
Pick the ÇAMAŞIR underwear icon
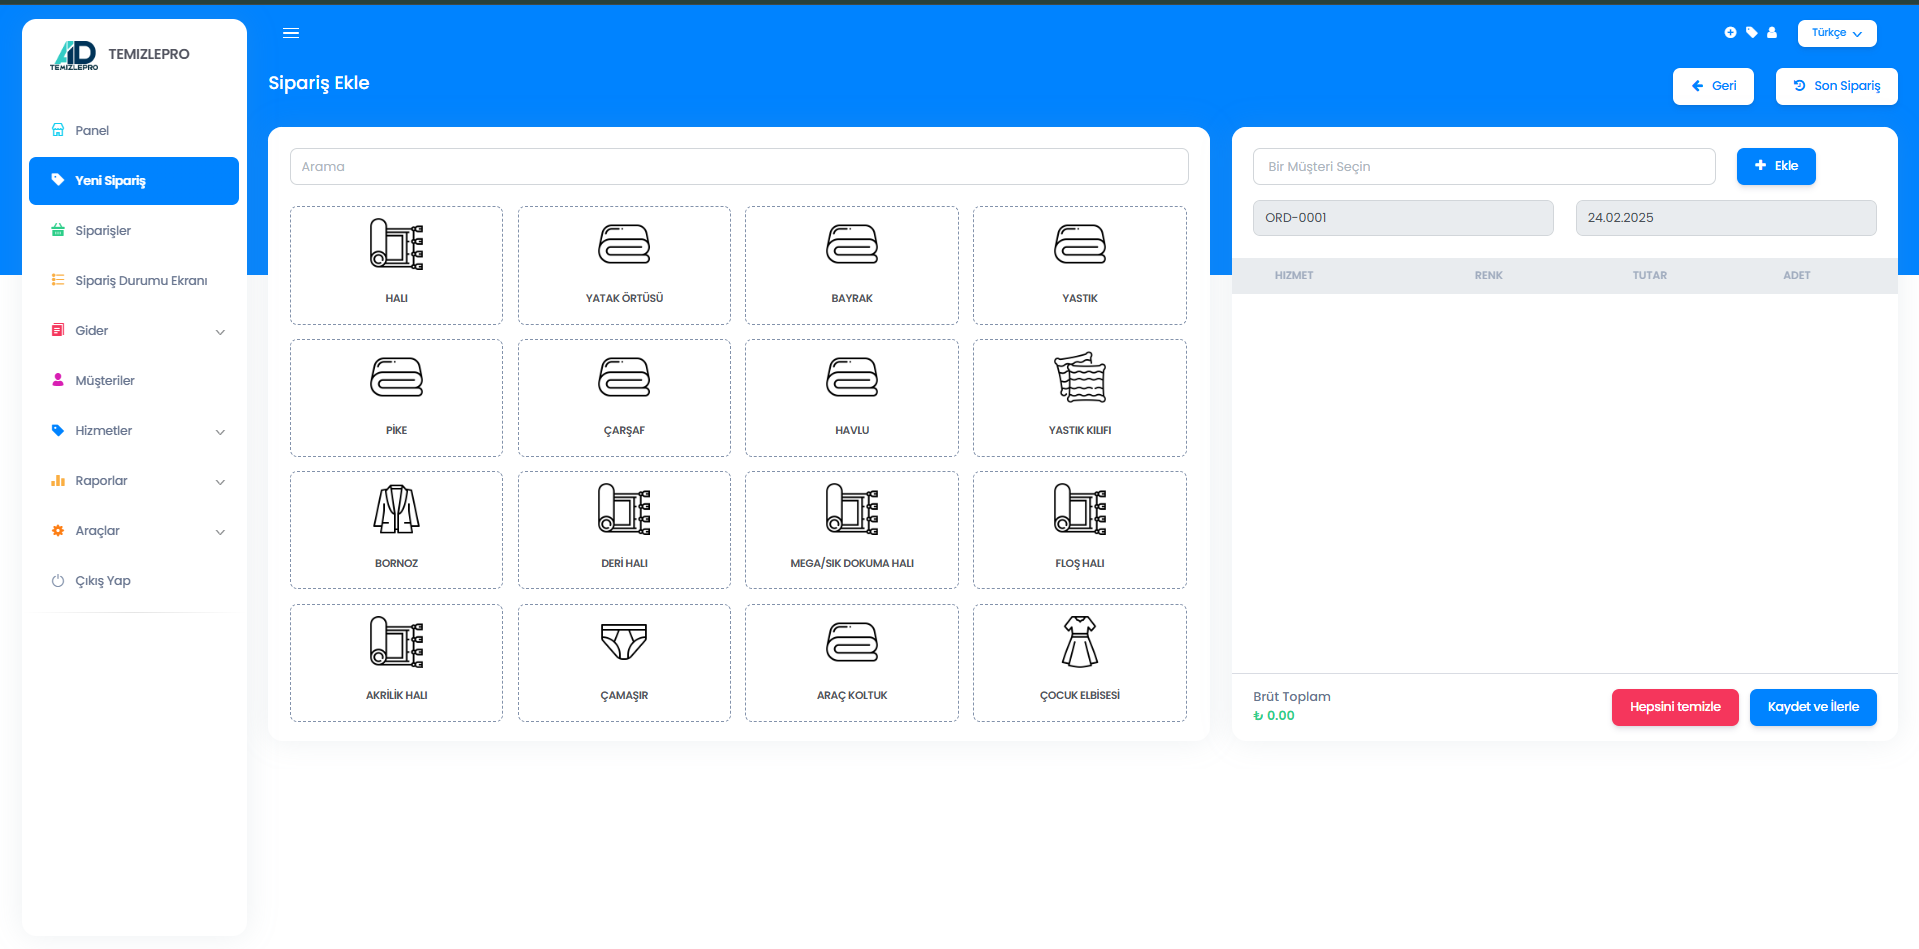pyautogui.click(x=624, y=642)
